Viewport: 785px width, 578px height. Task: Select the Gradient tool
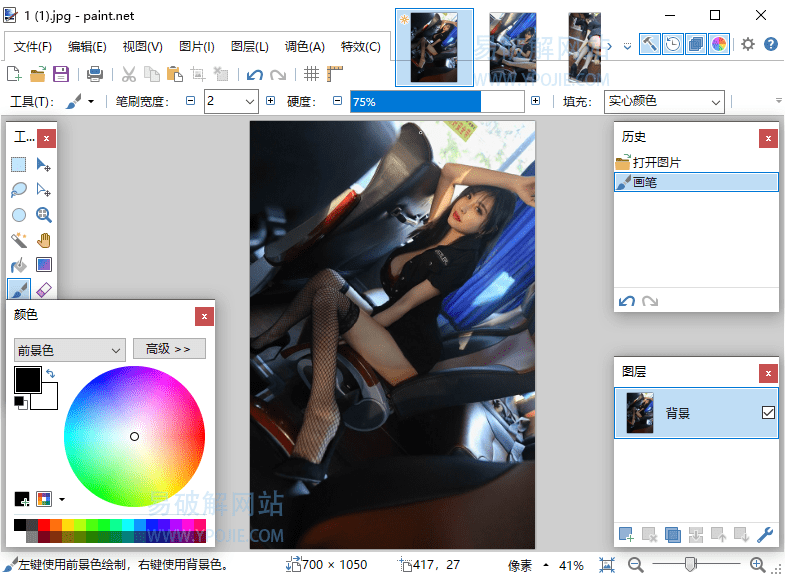tap(44, 265)
